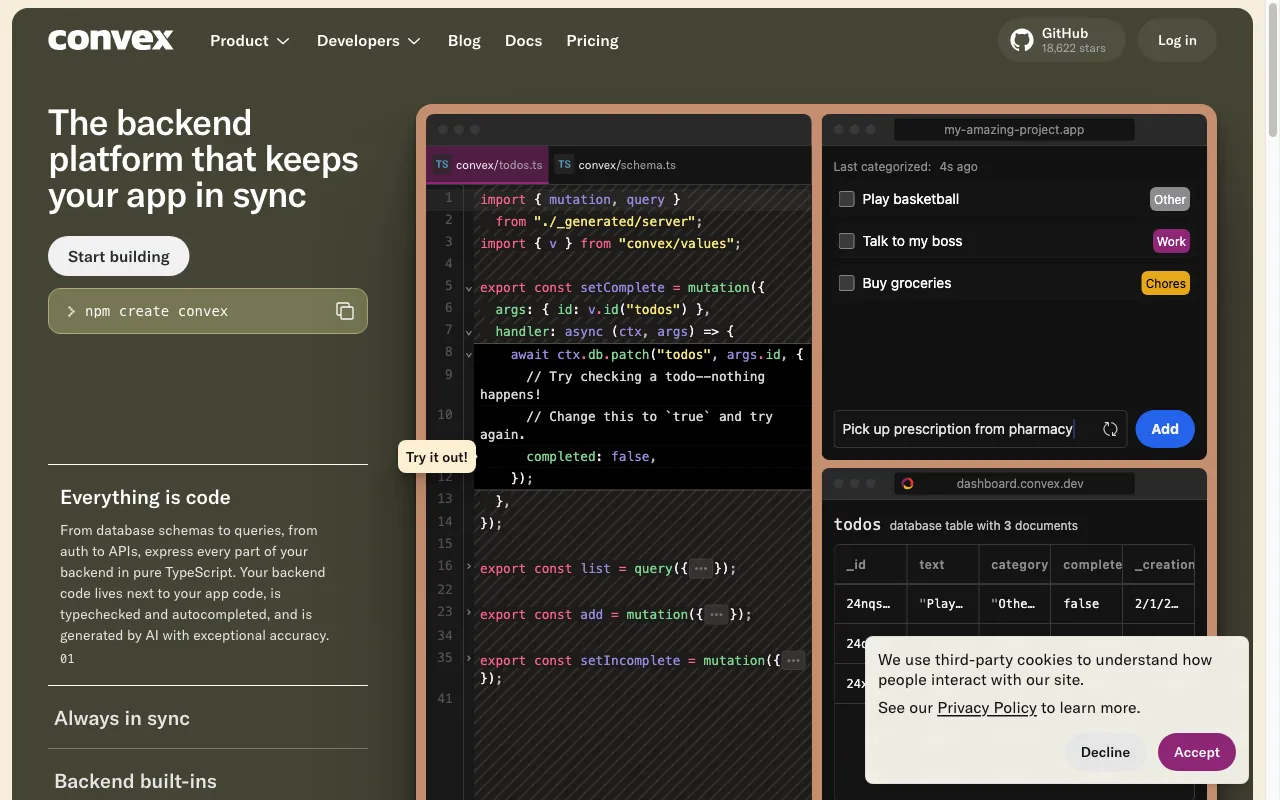This screenshot has height=800, width=1280.
Task: Click the completed: false code line
Action: 591,456
